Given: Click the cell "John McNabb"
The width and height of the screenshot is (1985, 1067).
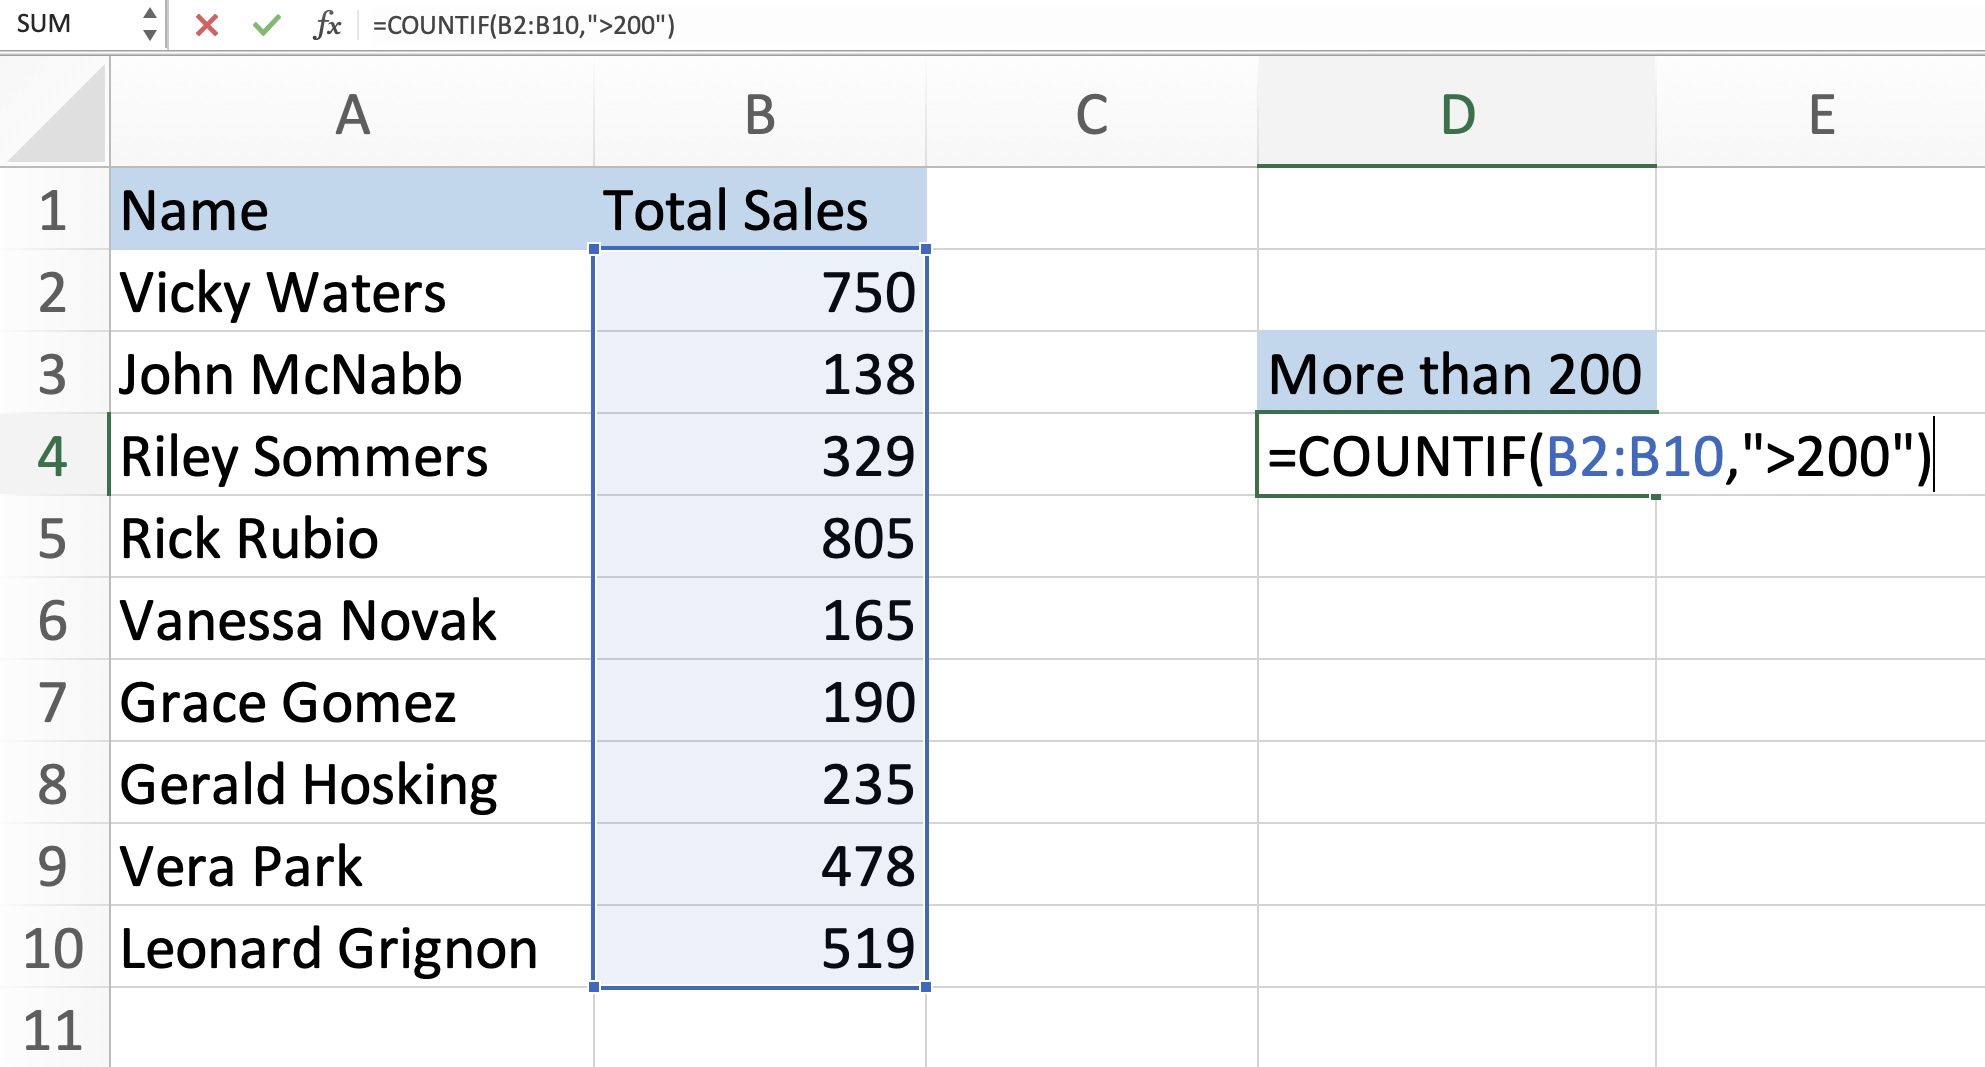Looking at the screenshot, I should pyautogui.click(x=352, y=374).
